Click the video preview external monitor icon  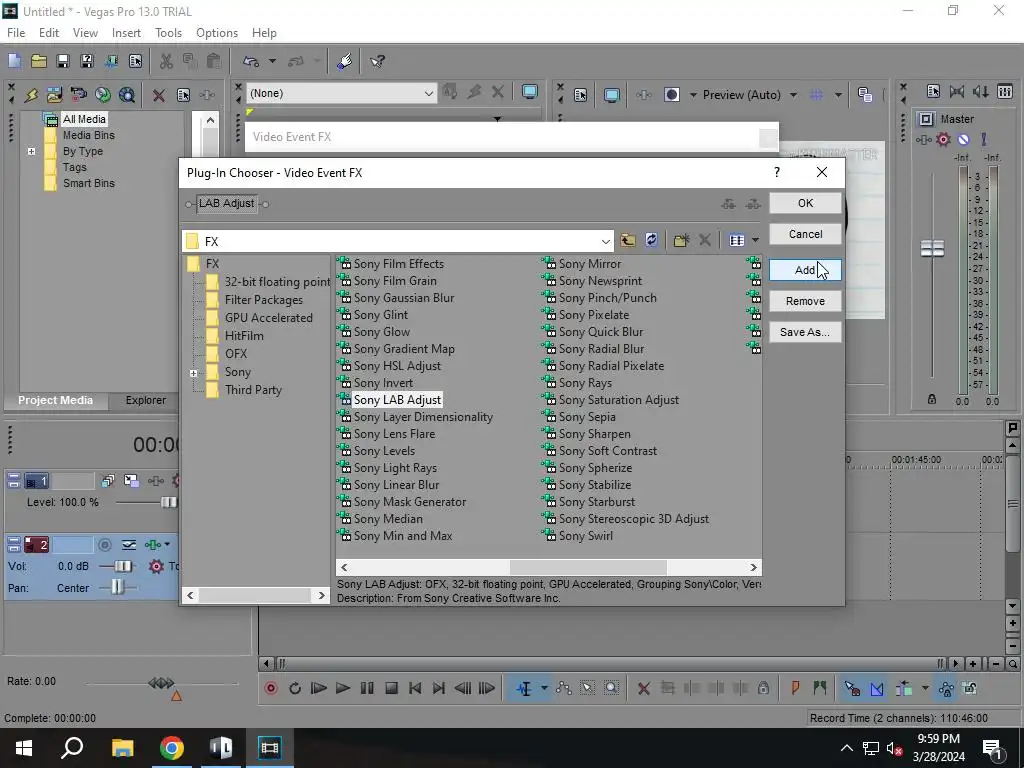612,95
